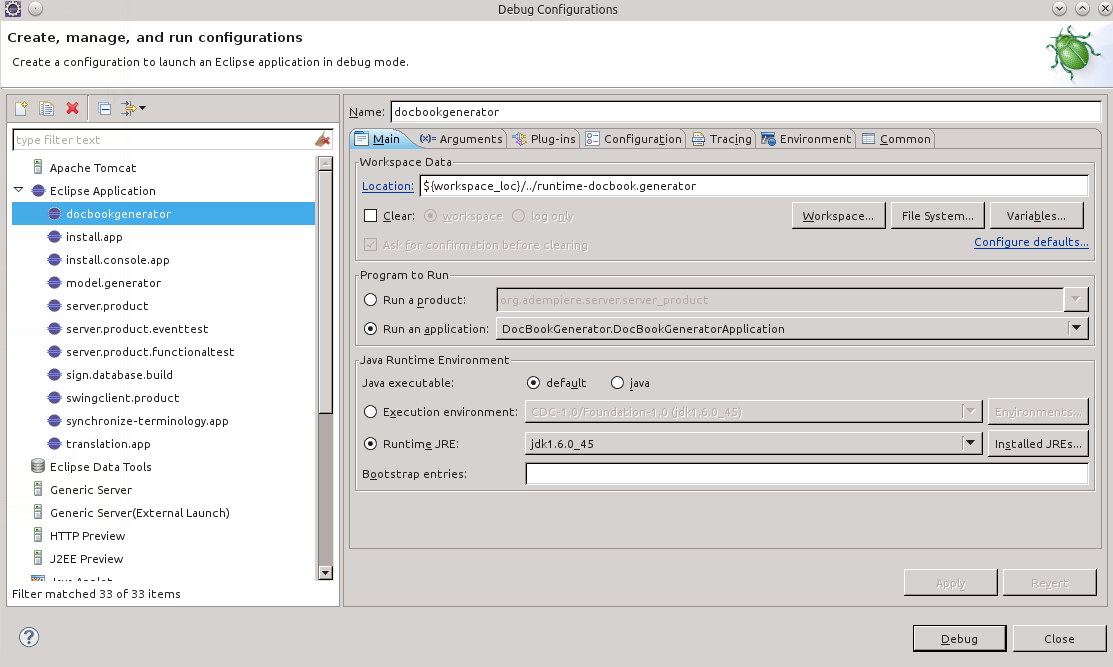Click the HTTP Preview icon
This screenshot has width=1113, height=667.
point(38,536)
